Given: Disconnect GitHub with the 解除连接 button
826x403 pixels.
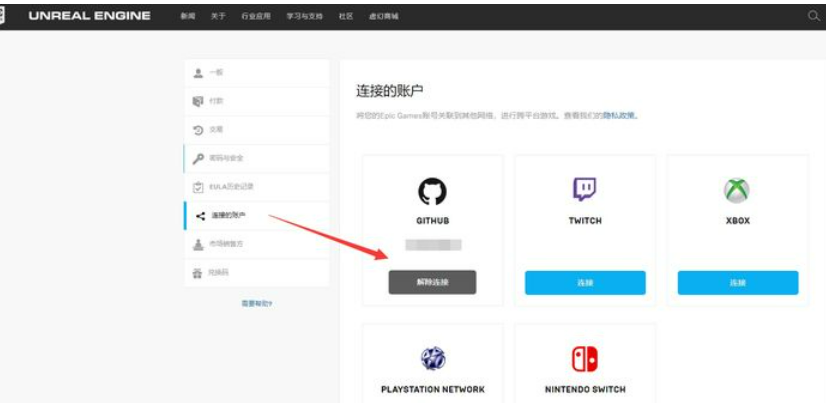Looking at the screenshot, I should (x=432, y=282).
